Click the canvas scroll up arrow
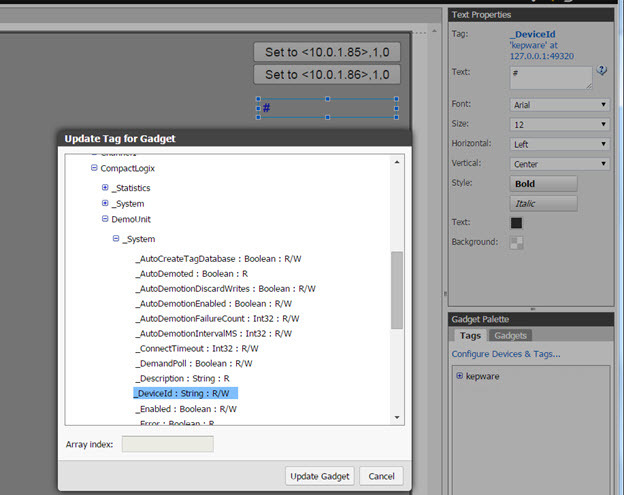This screenshot has width=624, height=495. click(x=435, y=31)
